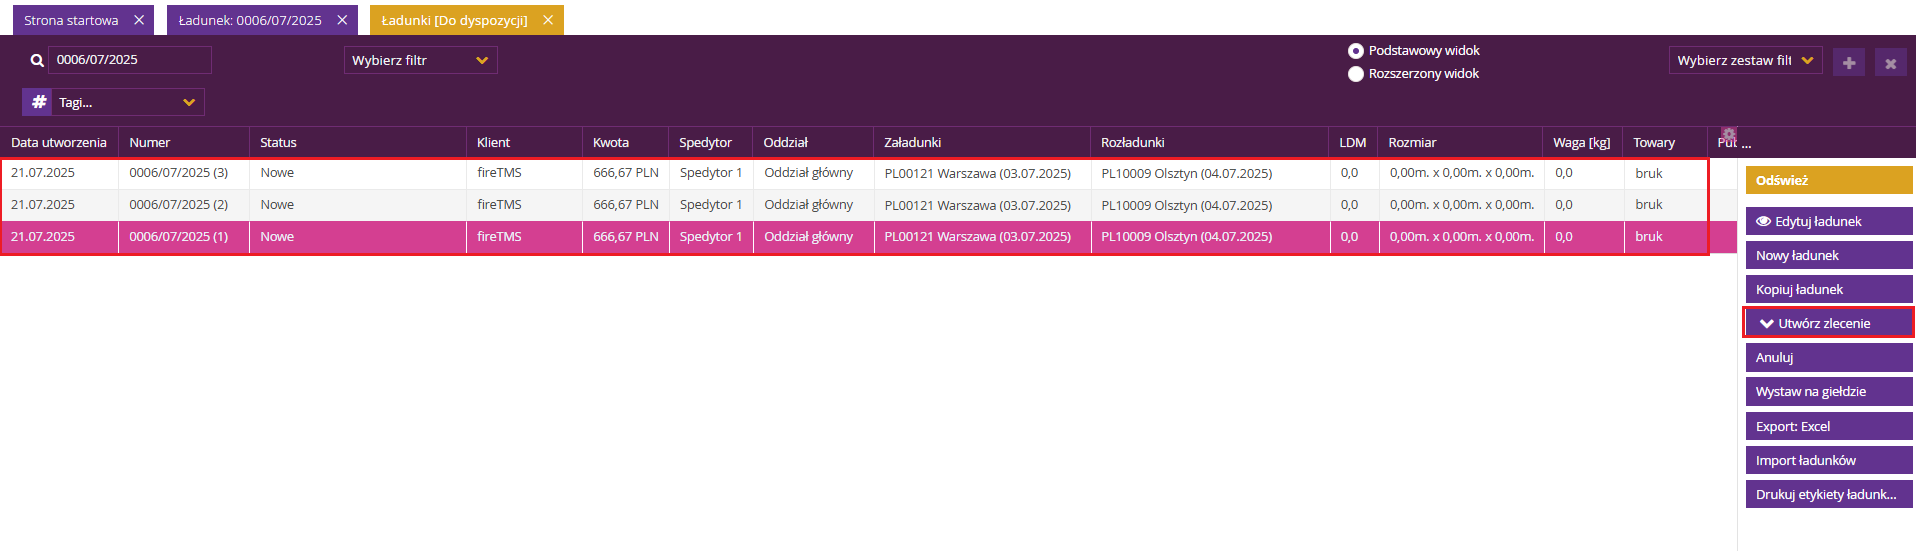Sort by Numer column header
Screen dimensions: 1916x551
tap(184, 142)
